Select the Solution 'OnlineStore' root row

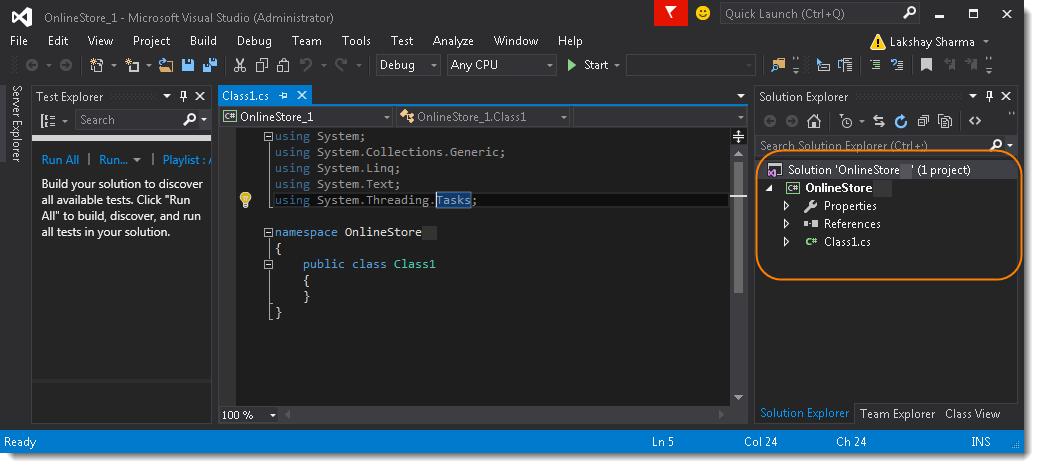(886, 170)
